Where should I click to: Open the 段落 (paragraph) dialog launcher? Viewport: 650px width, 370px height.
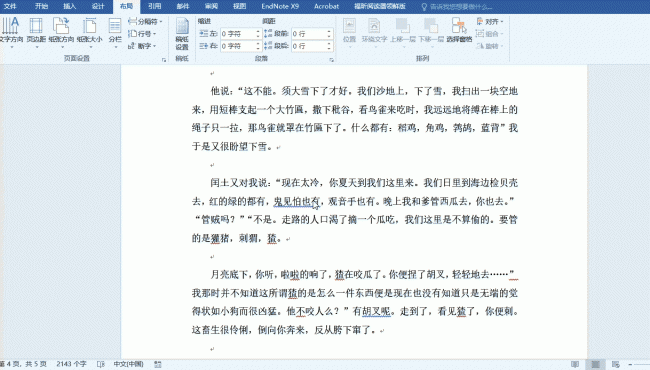click(x=332, y=60)
